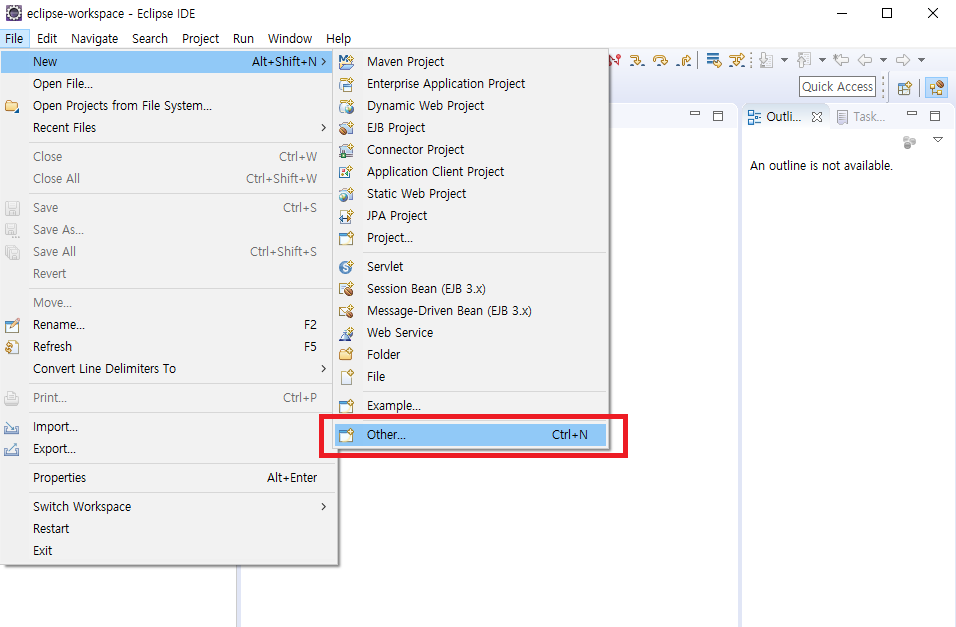Click the Connector Project icon
956x627 pixels.
tap(346, 150)
